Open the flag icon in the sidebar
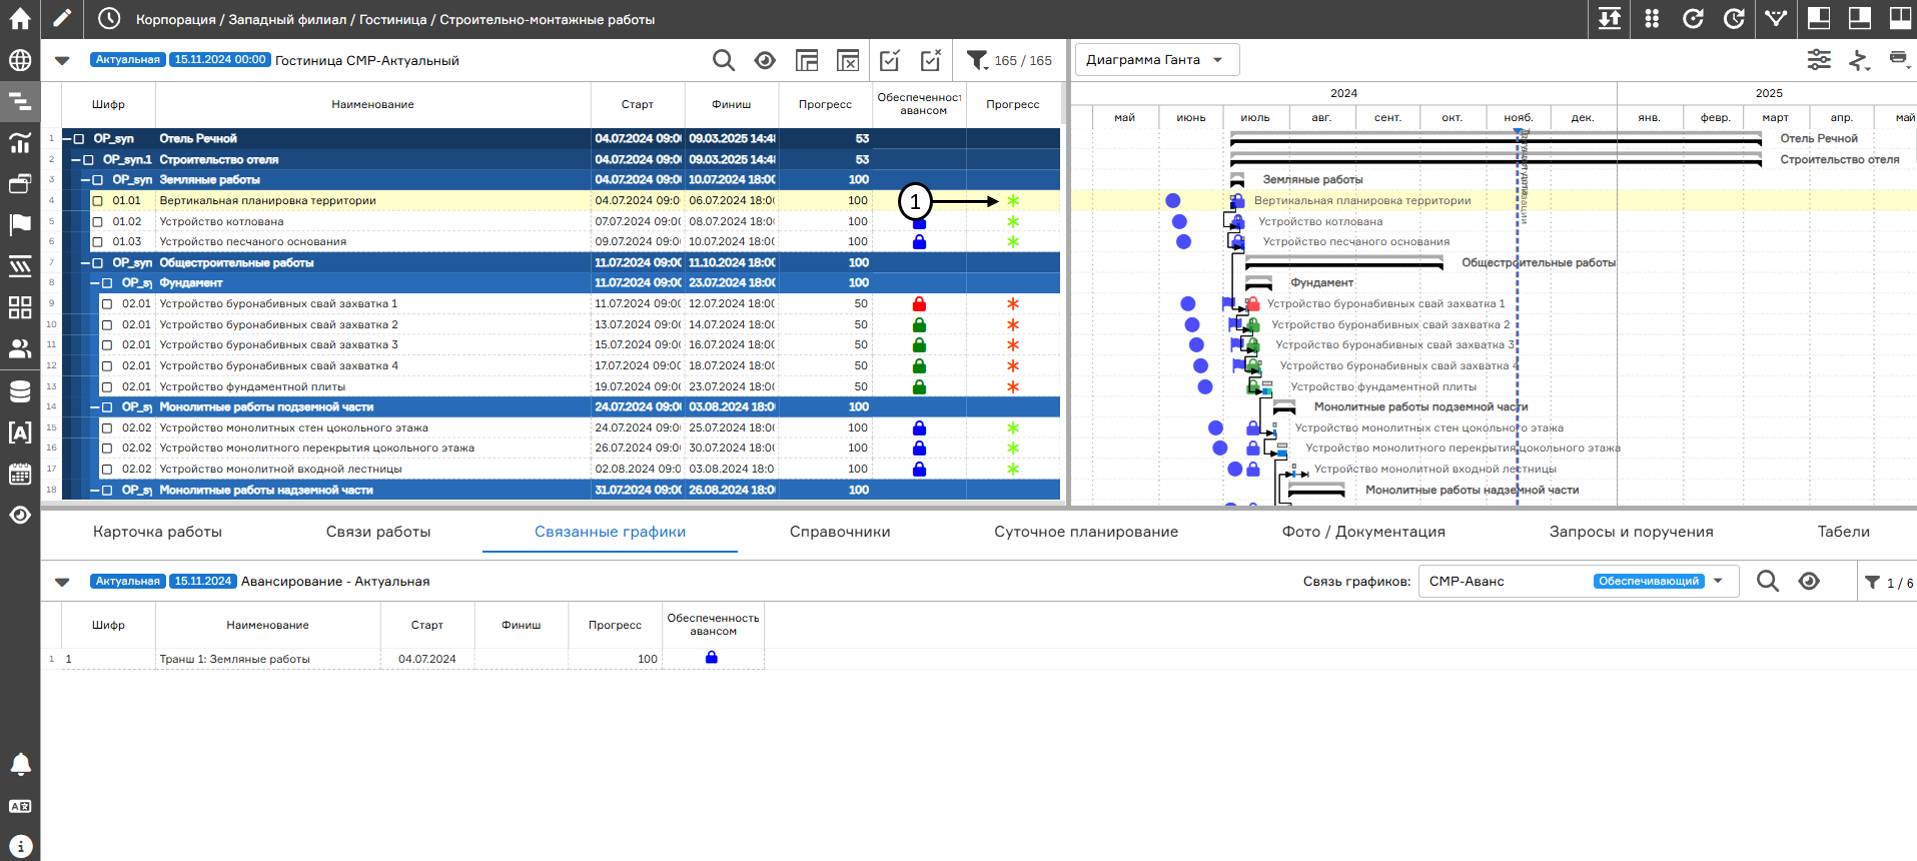Viewport: 1917px width, 861px height. coord(20,225)
